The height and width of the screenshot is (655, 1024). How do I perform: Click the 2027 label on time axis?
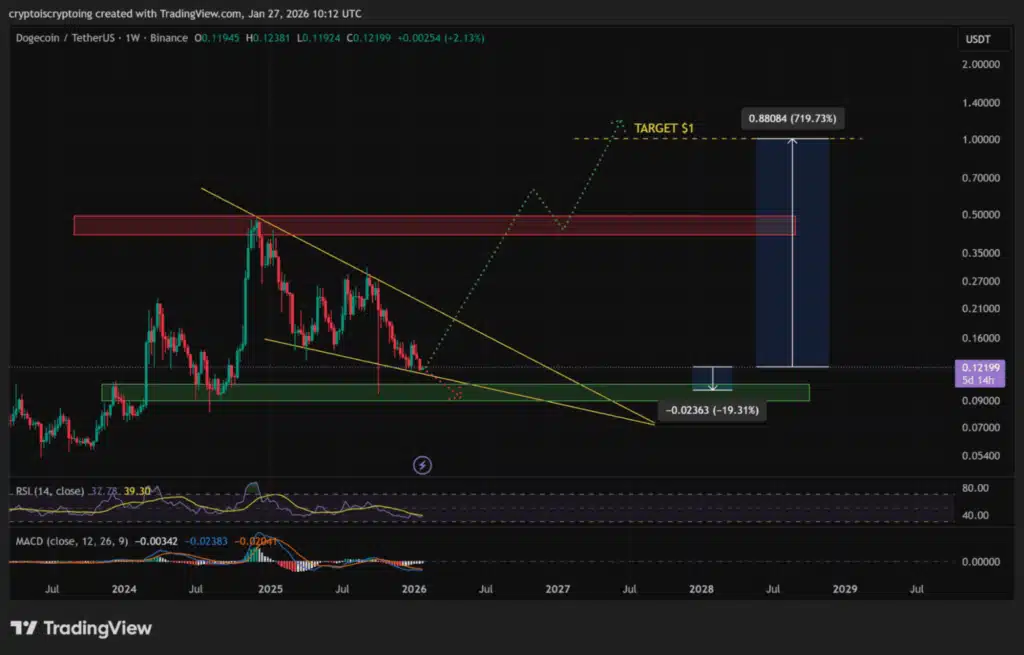coord(557,590)
